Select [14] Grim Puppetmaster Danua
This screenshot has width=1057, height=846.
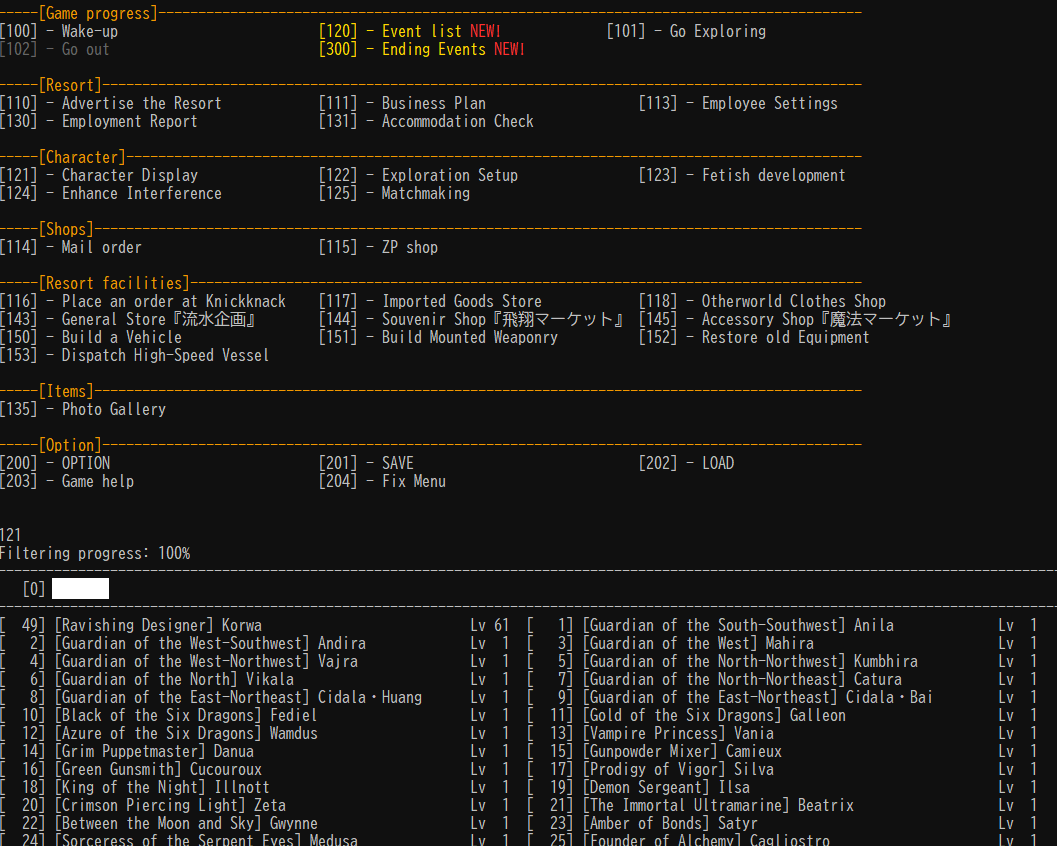tap(254, 752)
